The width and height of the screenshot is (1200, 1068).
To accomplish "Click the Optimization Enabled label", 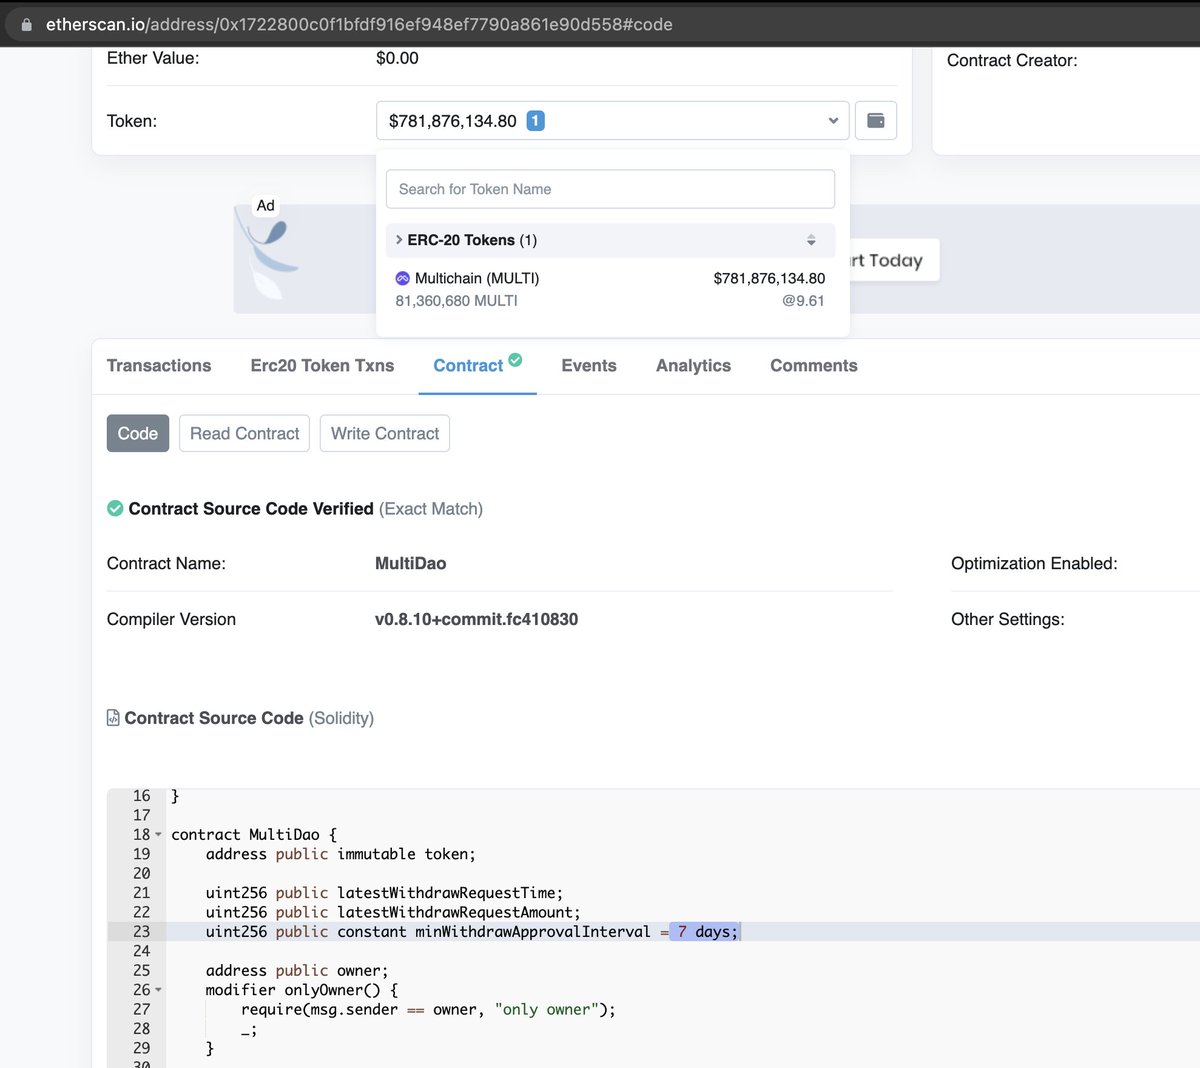I will 1034,564.
